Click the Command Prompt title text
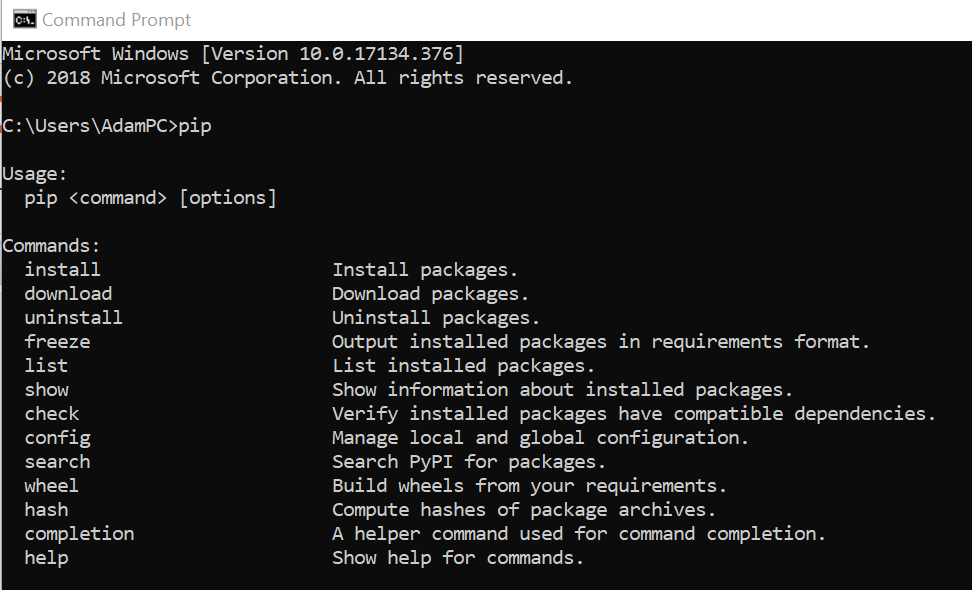972x590 pixels. (117, 18)
